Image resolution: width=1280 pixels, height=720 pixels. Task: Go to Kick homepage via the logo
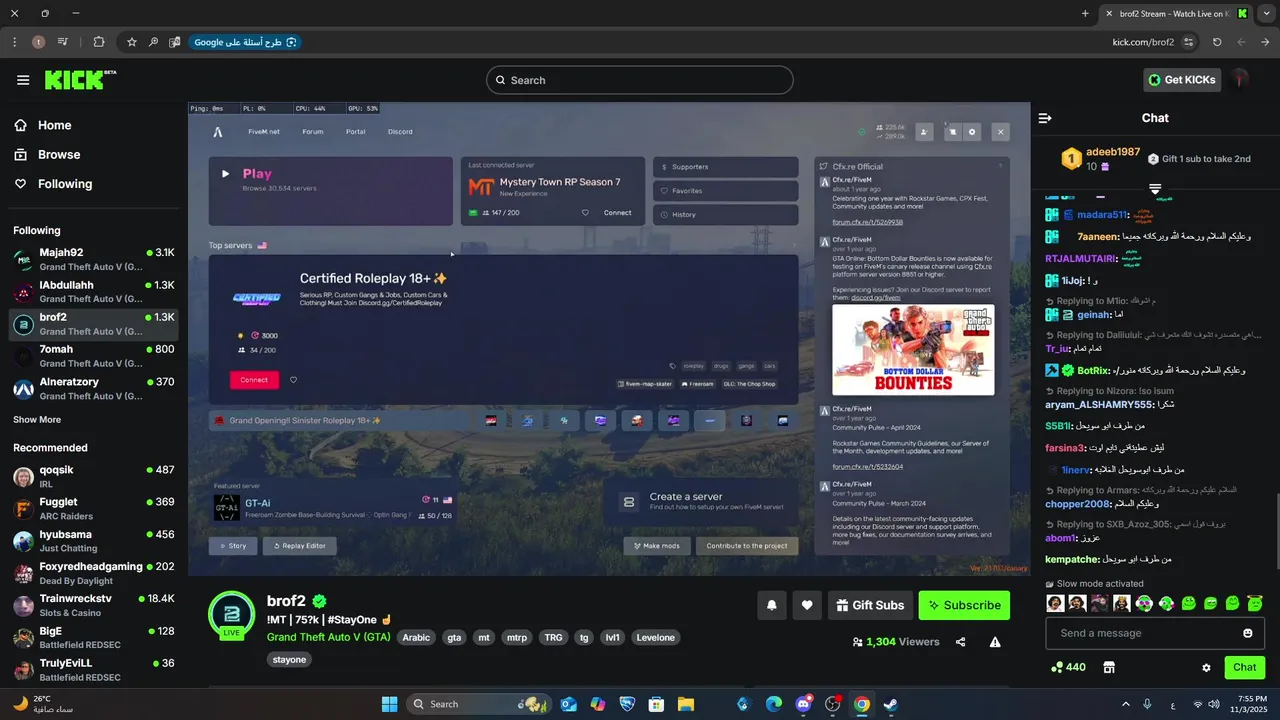click(80, 80)
